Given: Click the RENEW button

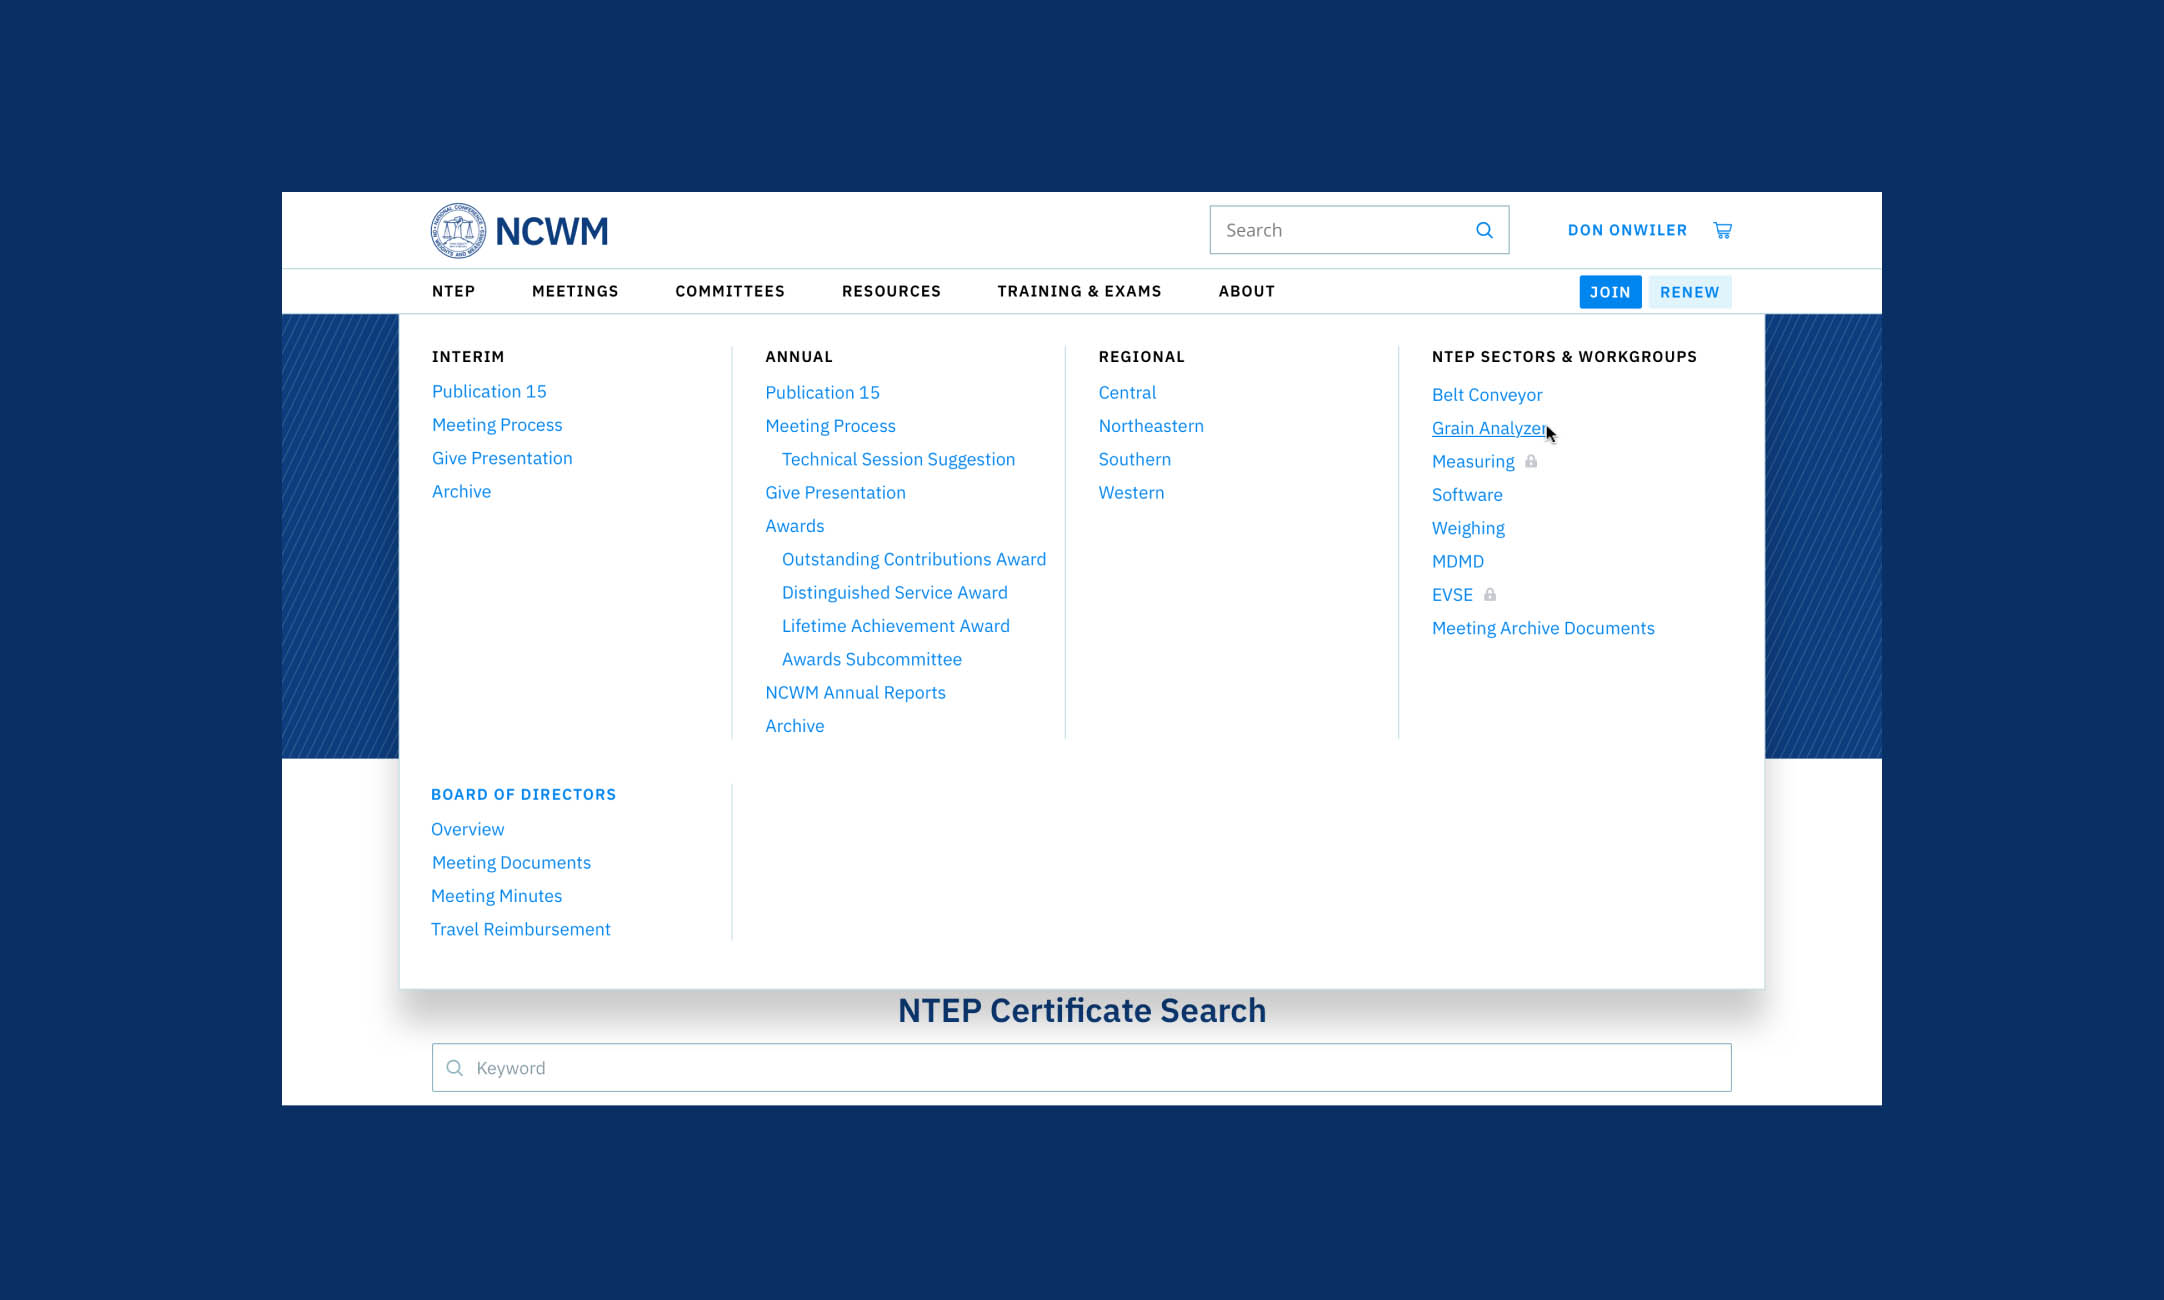Looking at the screenshot, I should [x=1689, y=291].
